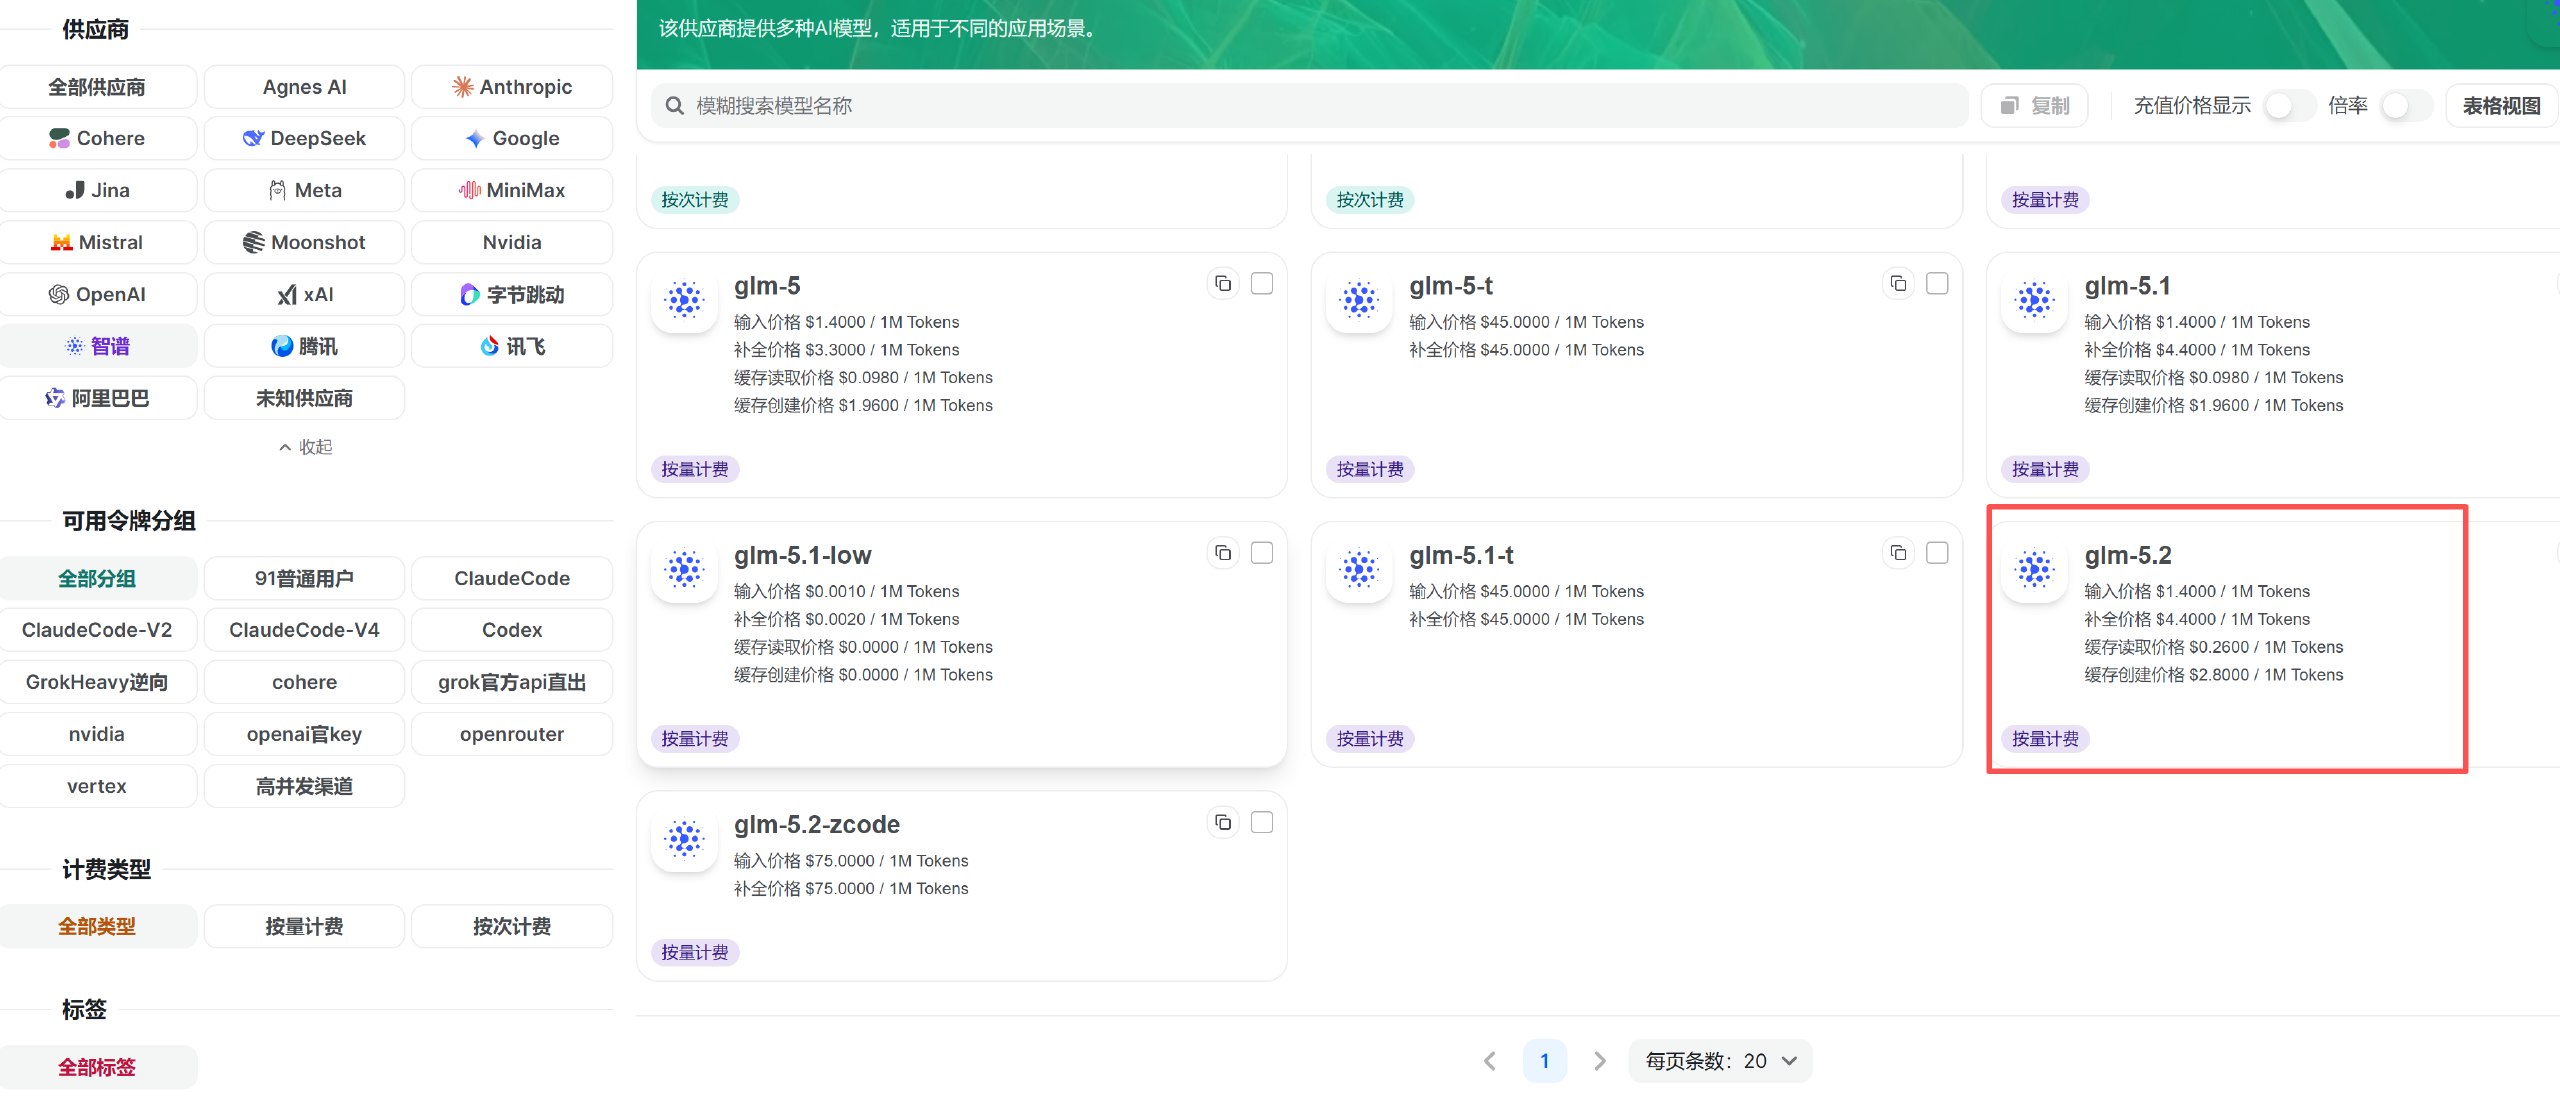
Task: Filter by DeepSeek supplier
Action: [304, 138]
